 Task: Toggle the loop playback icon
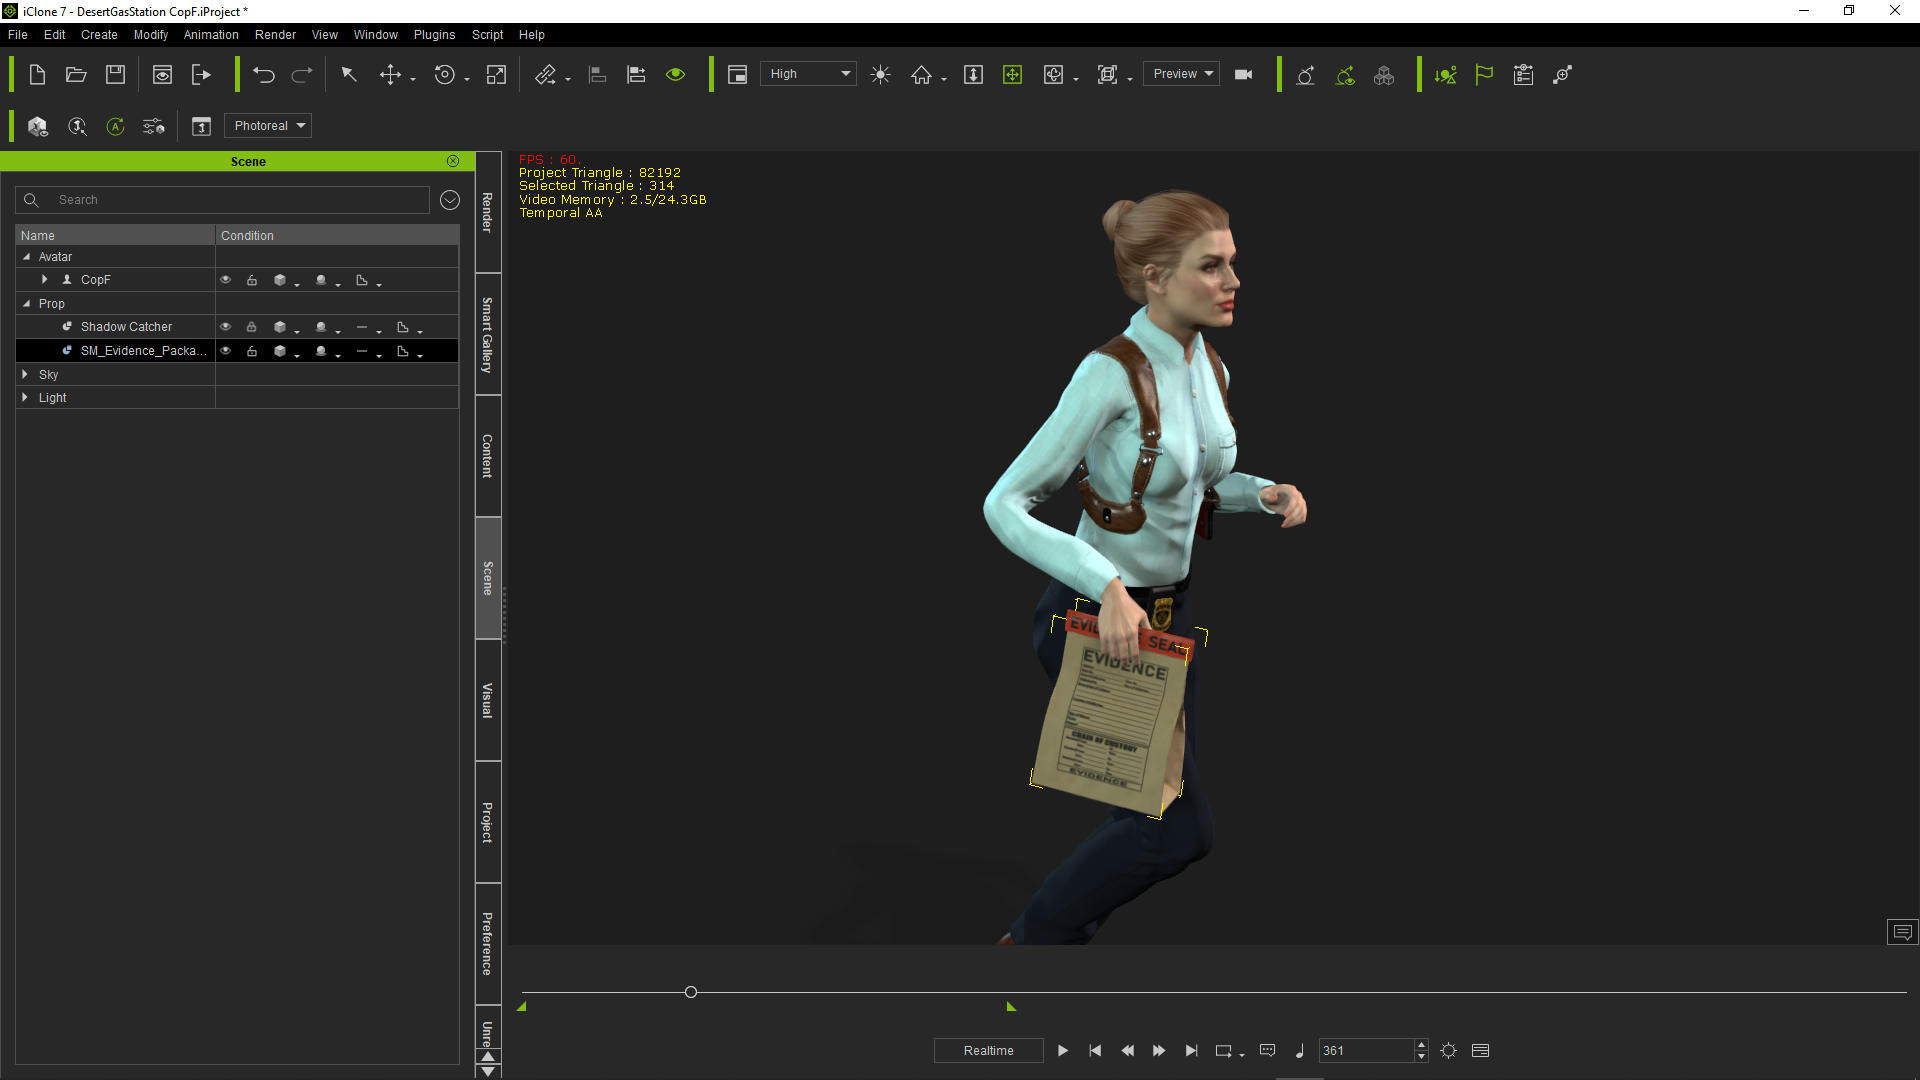click(x=1224, y=1051)
